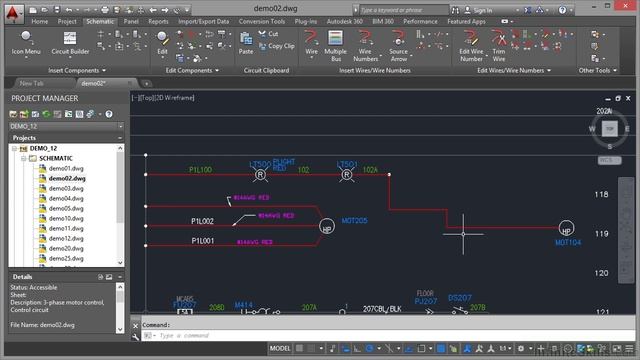Toggle grid display in status bar
Image resolution: width=640 pixels, height=360 pixels.
[x=299, y=348]
